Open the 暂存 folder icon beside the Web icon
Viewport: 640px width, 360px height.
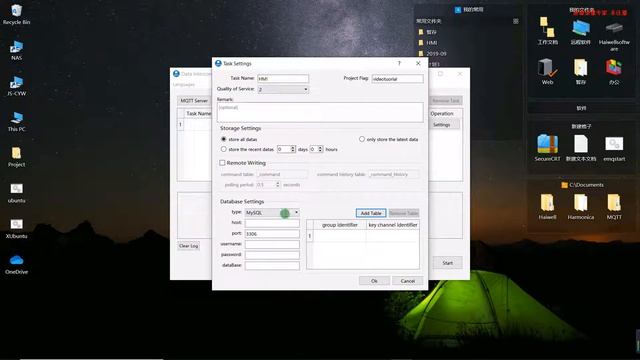[x=580, y=71]
